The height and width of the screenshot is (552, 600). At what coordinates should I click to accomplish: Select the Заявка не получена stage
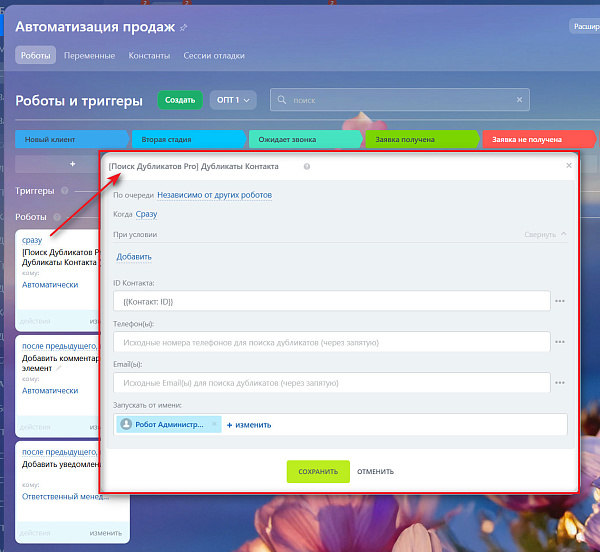(539, 139)
